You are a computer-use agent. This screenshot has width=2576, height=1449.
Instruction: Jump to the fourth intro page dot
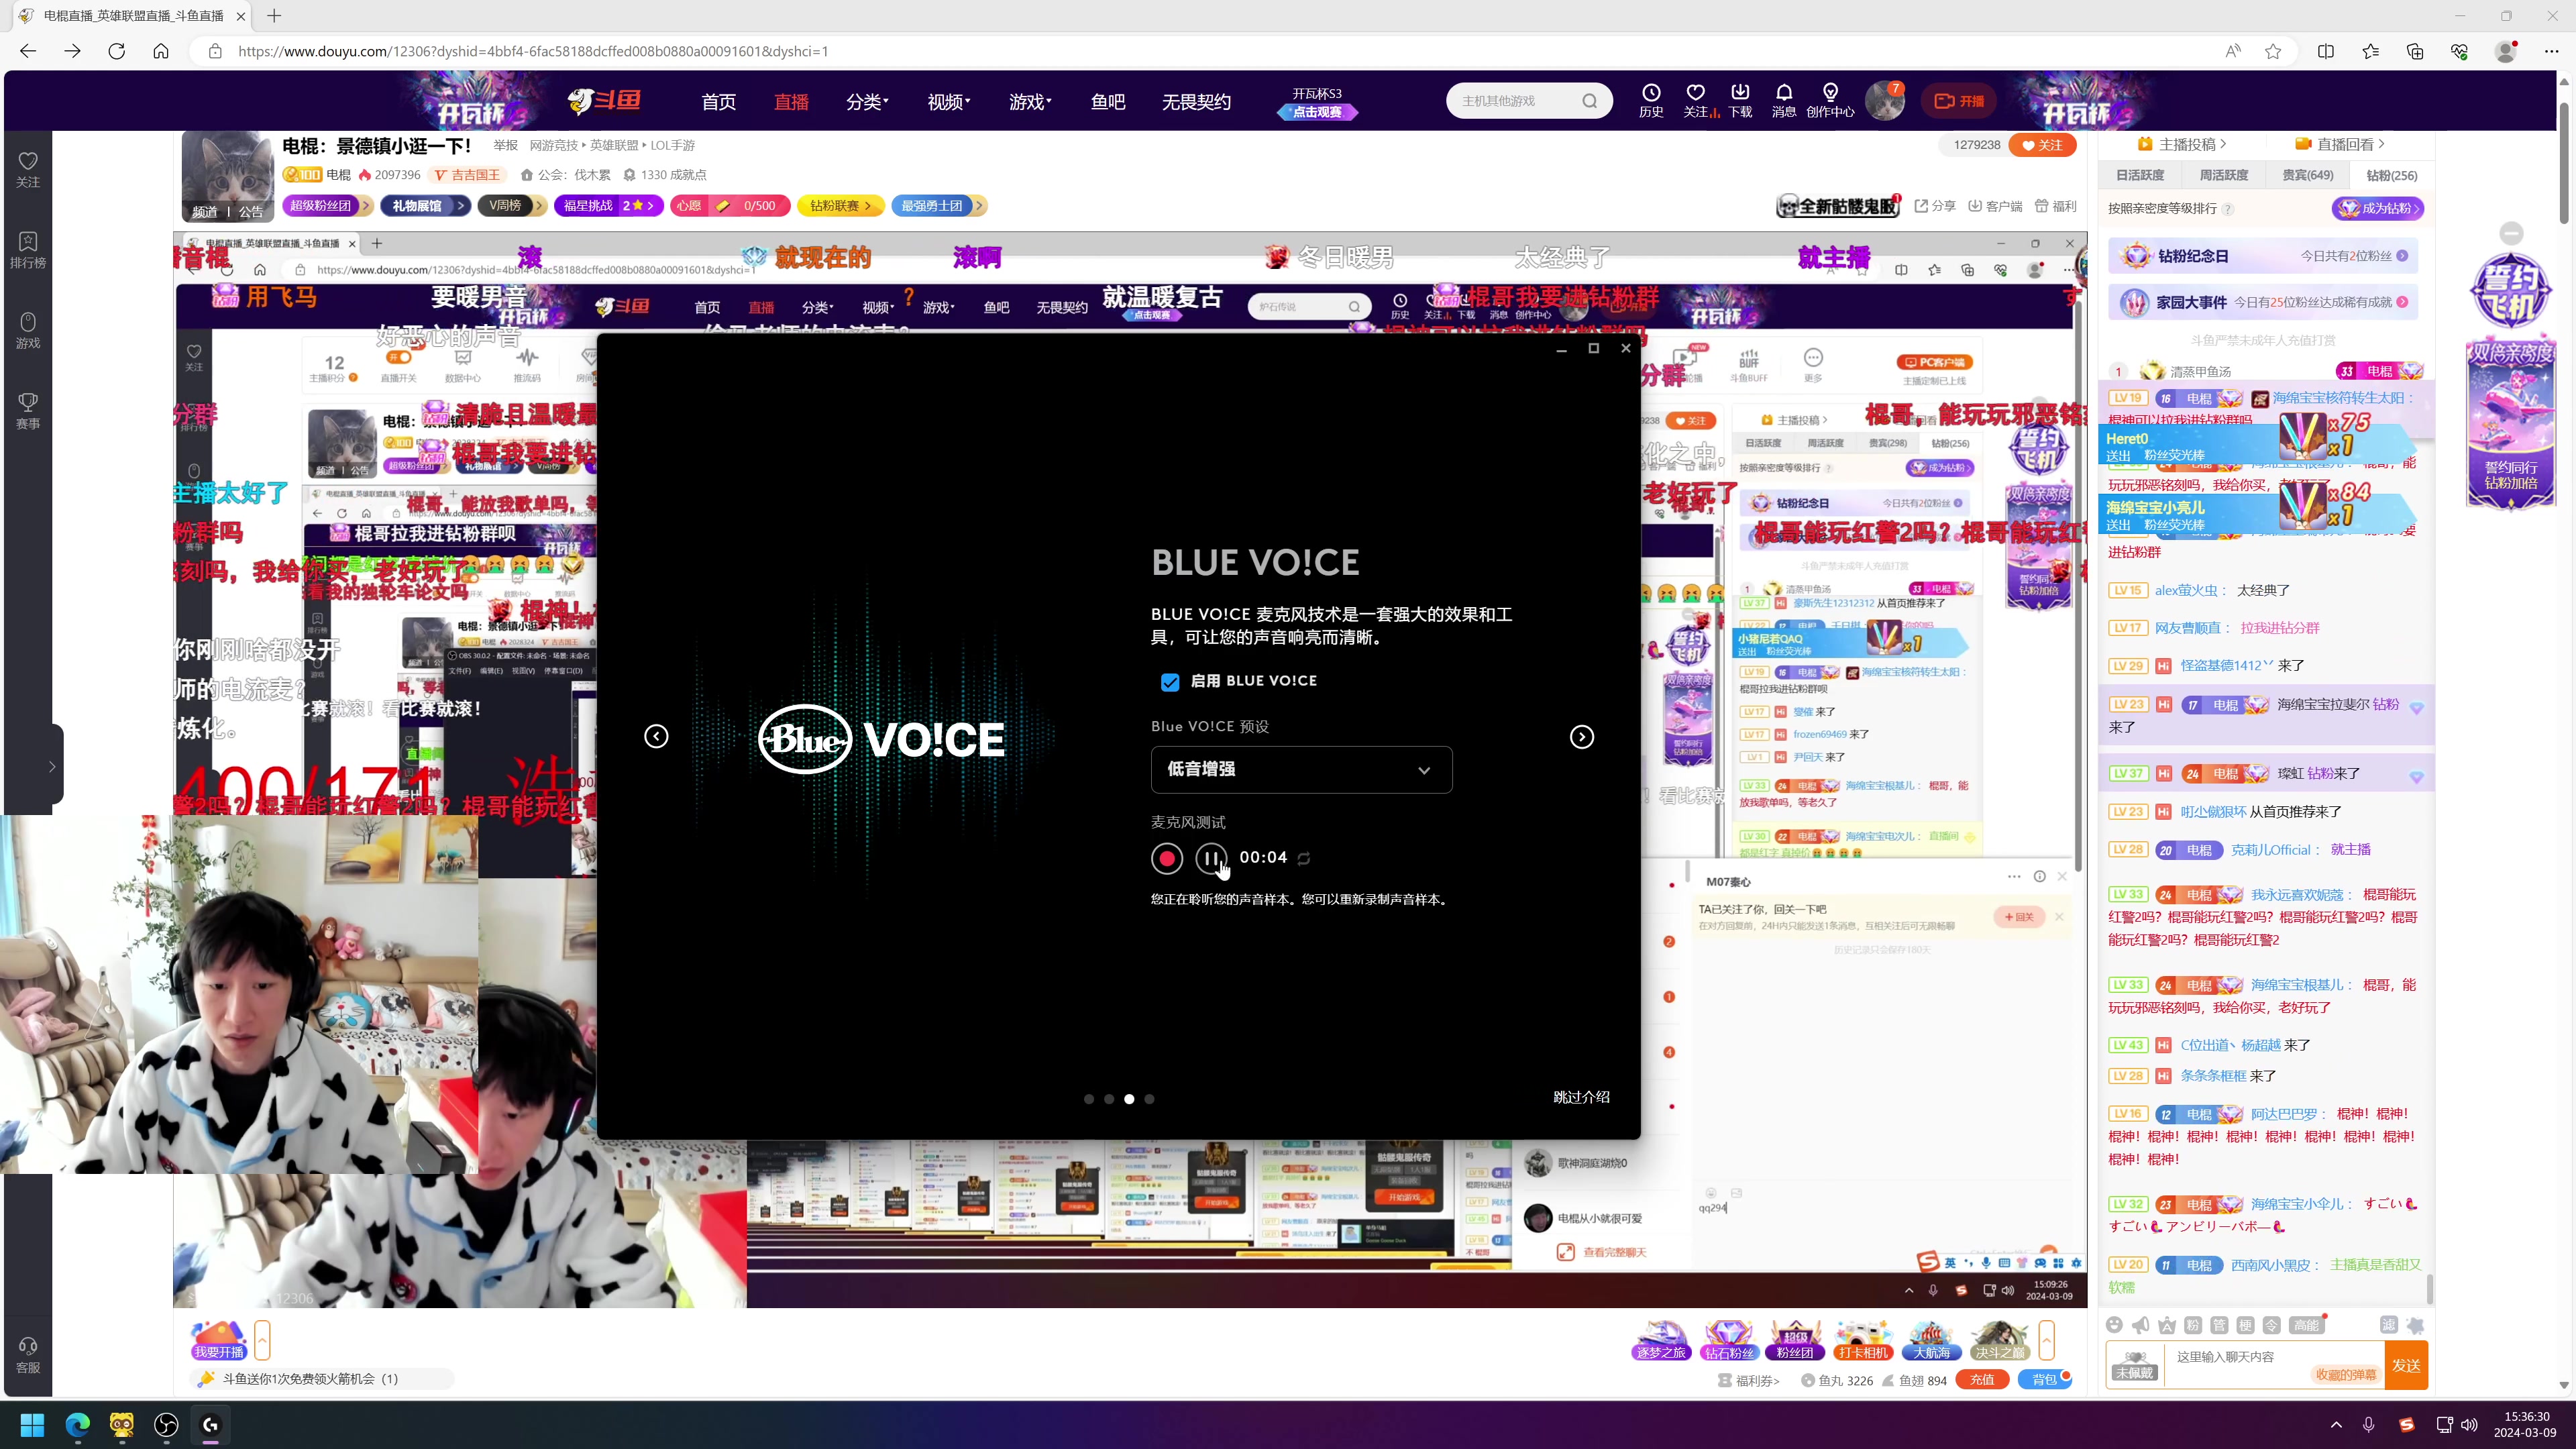coord(1149,1099)
